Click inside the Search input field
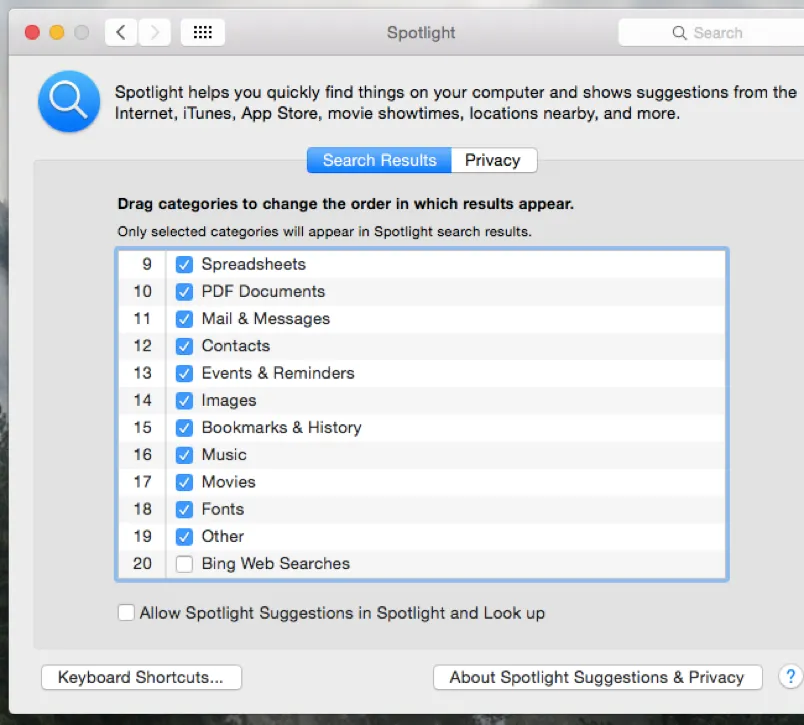The height and width of the screenshot is (725, 804). (730, 32)
